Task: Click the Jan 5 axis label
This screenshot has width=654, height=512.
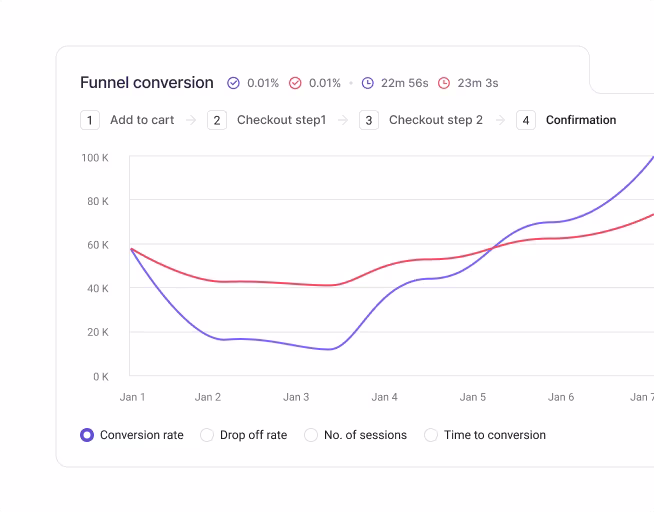Action: point(473,397)
